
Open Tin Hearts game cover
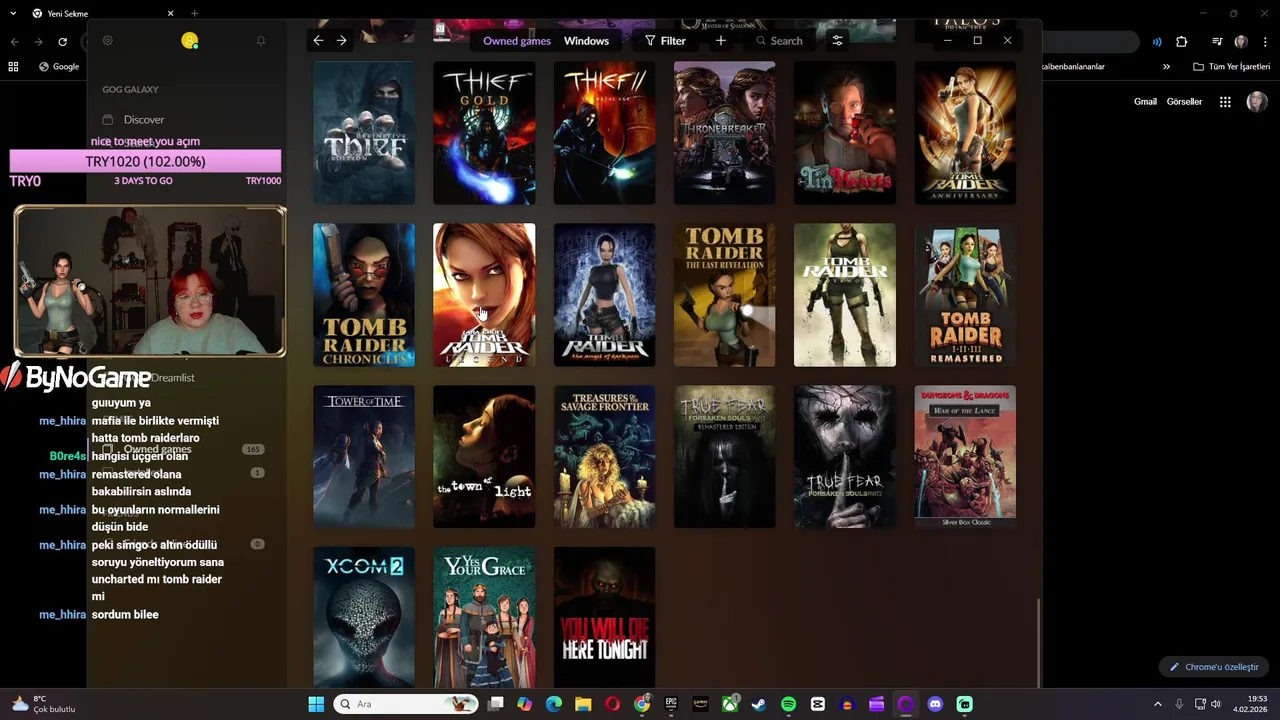click(845, 133)
